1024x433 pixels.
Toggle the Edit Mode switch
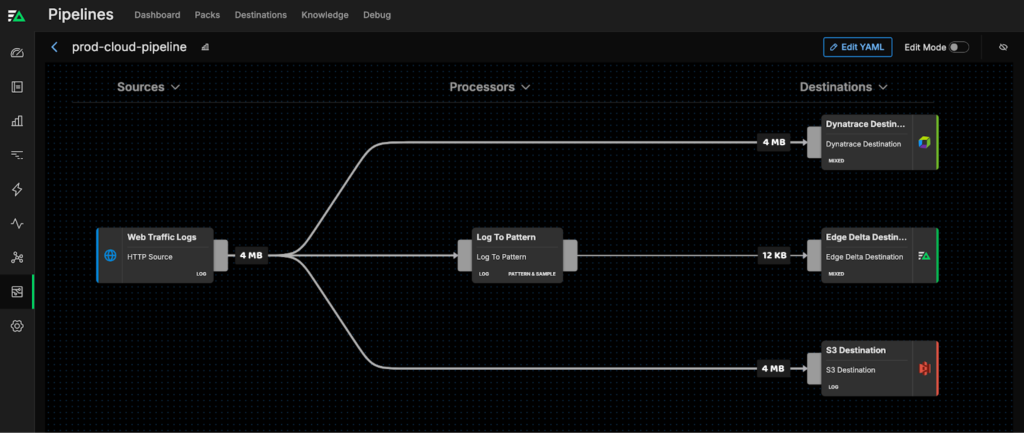958,47
